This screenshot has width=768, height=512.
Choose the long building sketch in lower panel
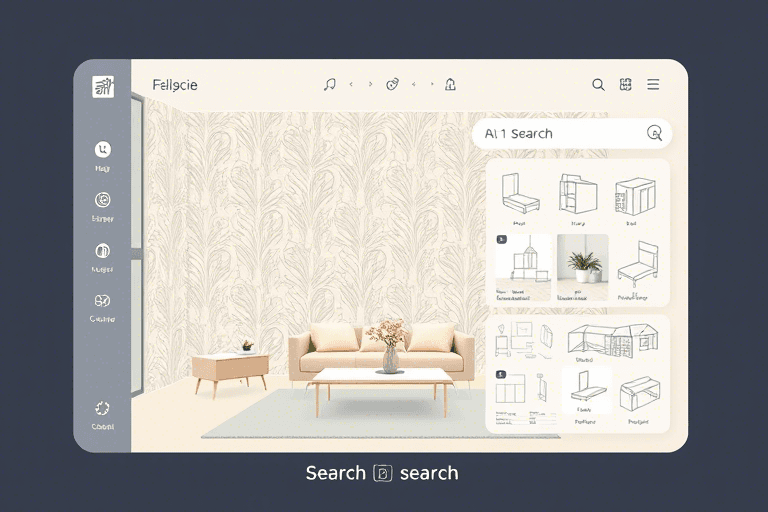coord(613,342)
